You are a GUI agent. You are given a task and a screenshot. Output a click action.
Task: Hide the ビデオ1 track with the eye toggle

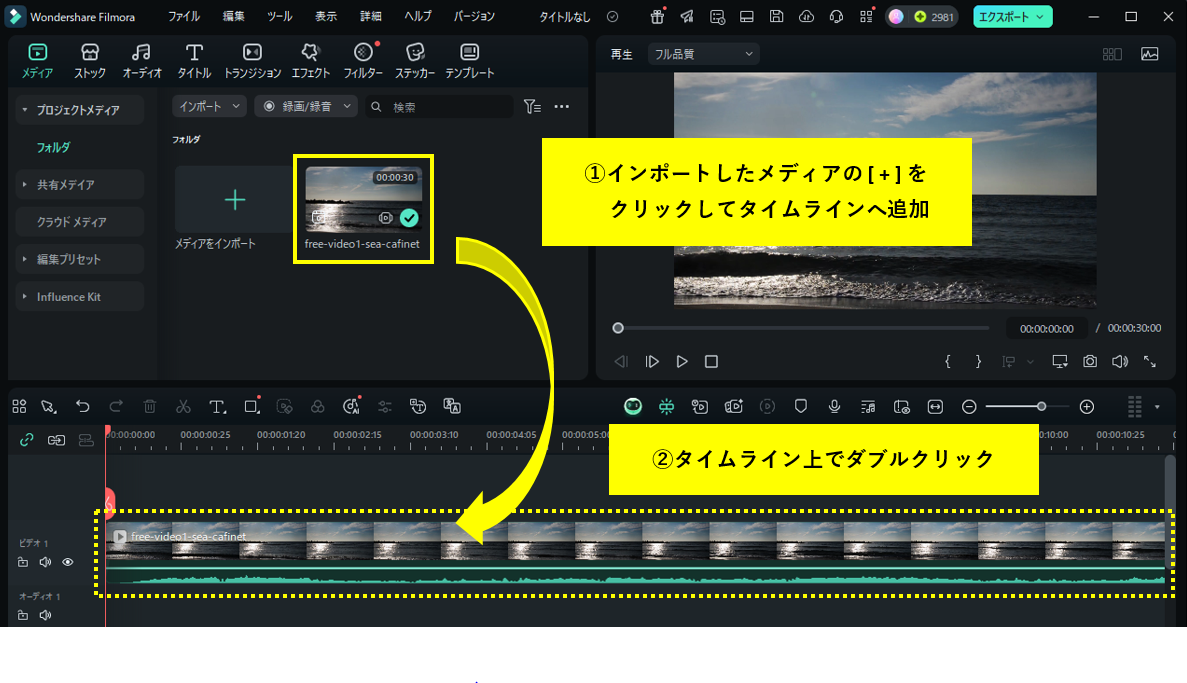click(67, 562)
